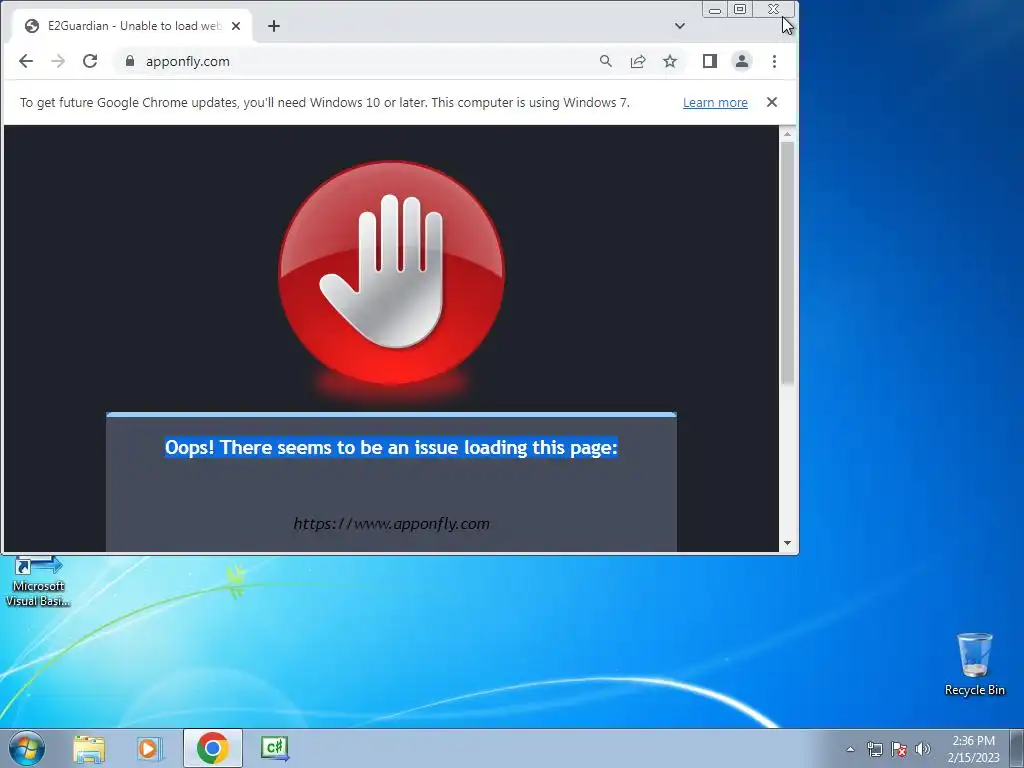Open a new tab with plus button
Image resolution: width=1024 pixels, height=768 pixels.
[274, 26]
